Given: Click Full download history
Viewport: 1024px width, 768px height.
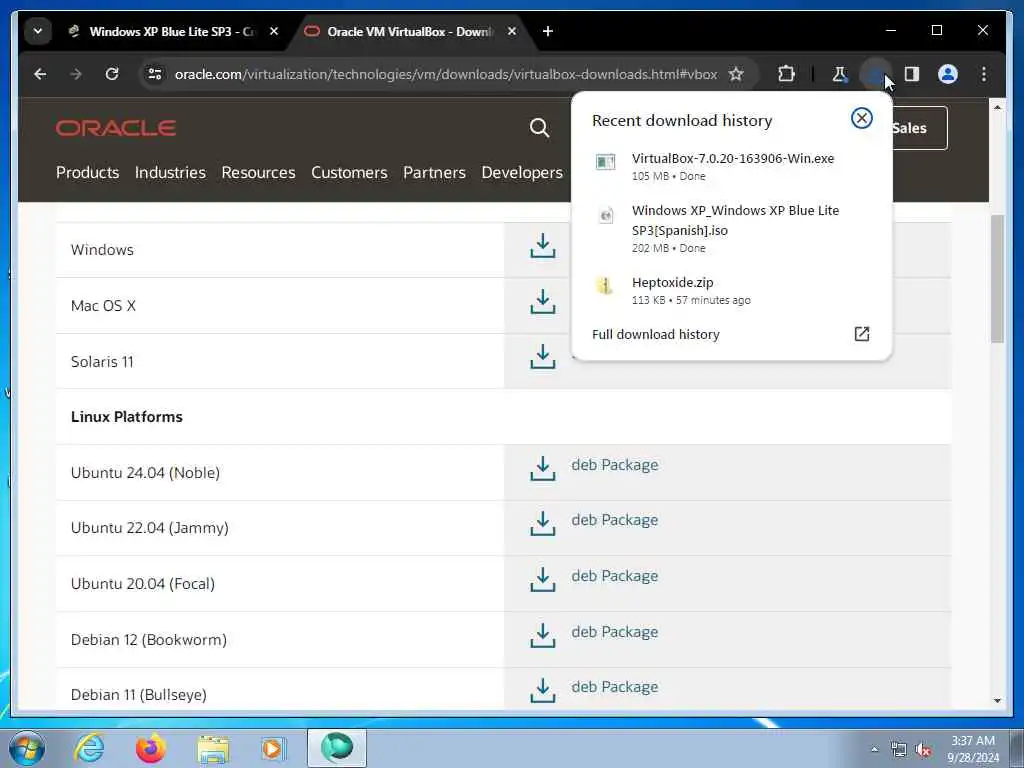Looking at the screenshot, I should tap(656, 334).
